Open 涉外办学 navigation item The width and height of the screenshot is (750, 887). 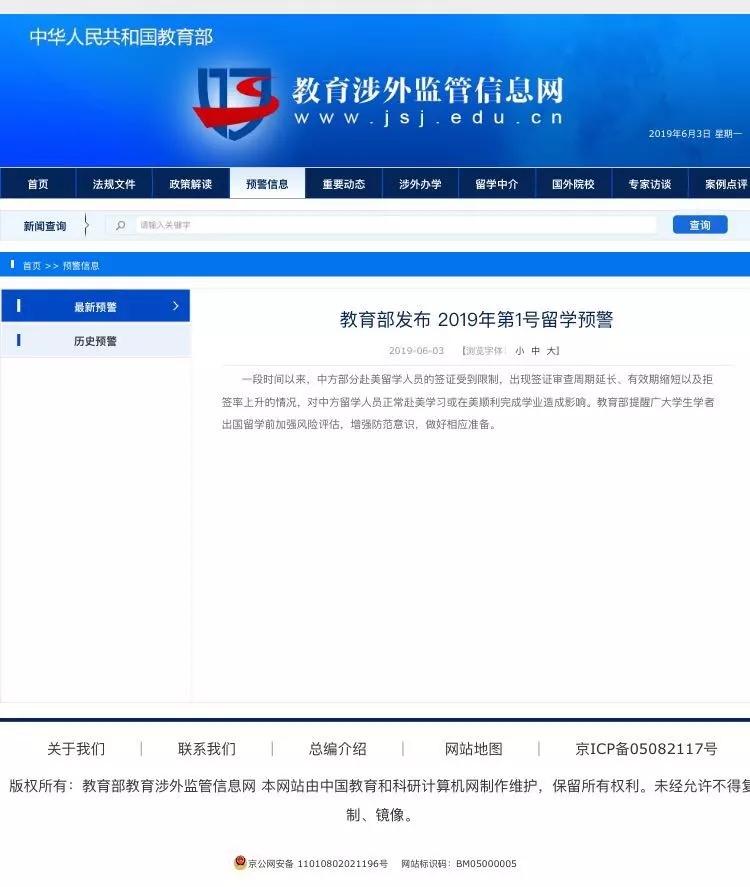pyautogui.click(x=420, y=184)
